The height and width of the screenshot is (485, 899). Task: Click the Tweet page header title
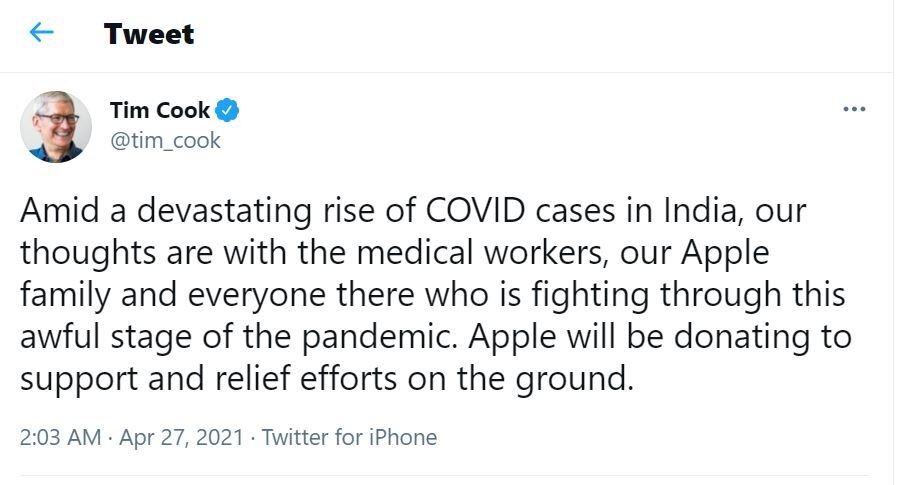point(149,34)
